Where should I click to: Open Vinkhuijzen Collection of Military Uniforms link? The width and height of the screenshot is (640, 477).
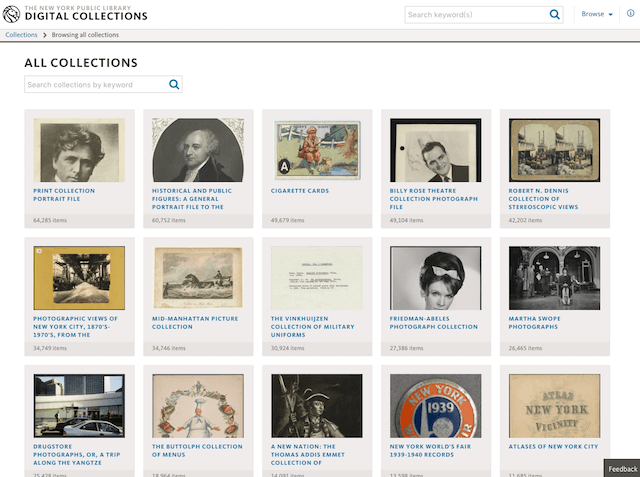coord(313,327)
